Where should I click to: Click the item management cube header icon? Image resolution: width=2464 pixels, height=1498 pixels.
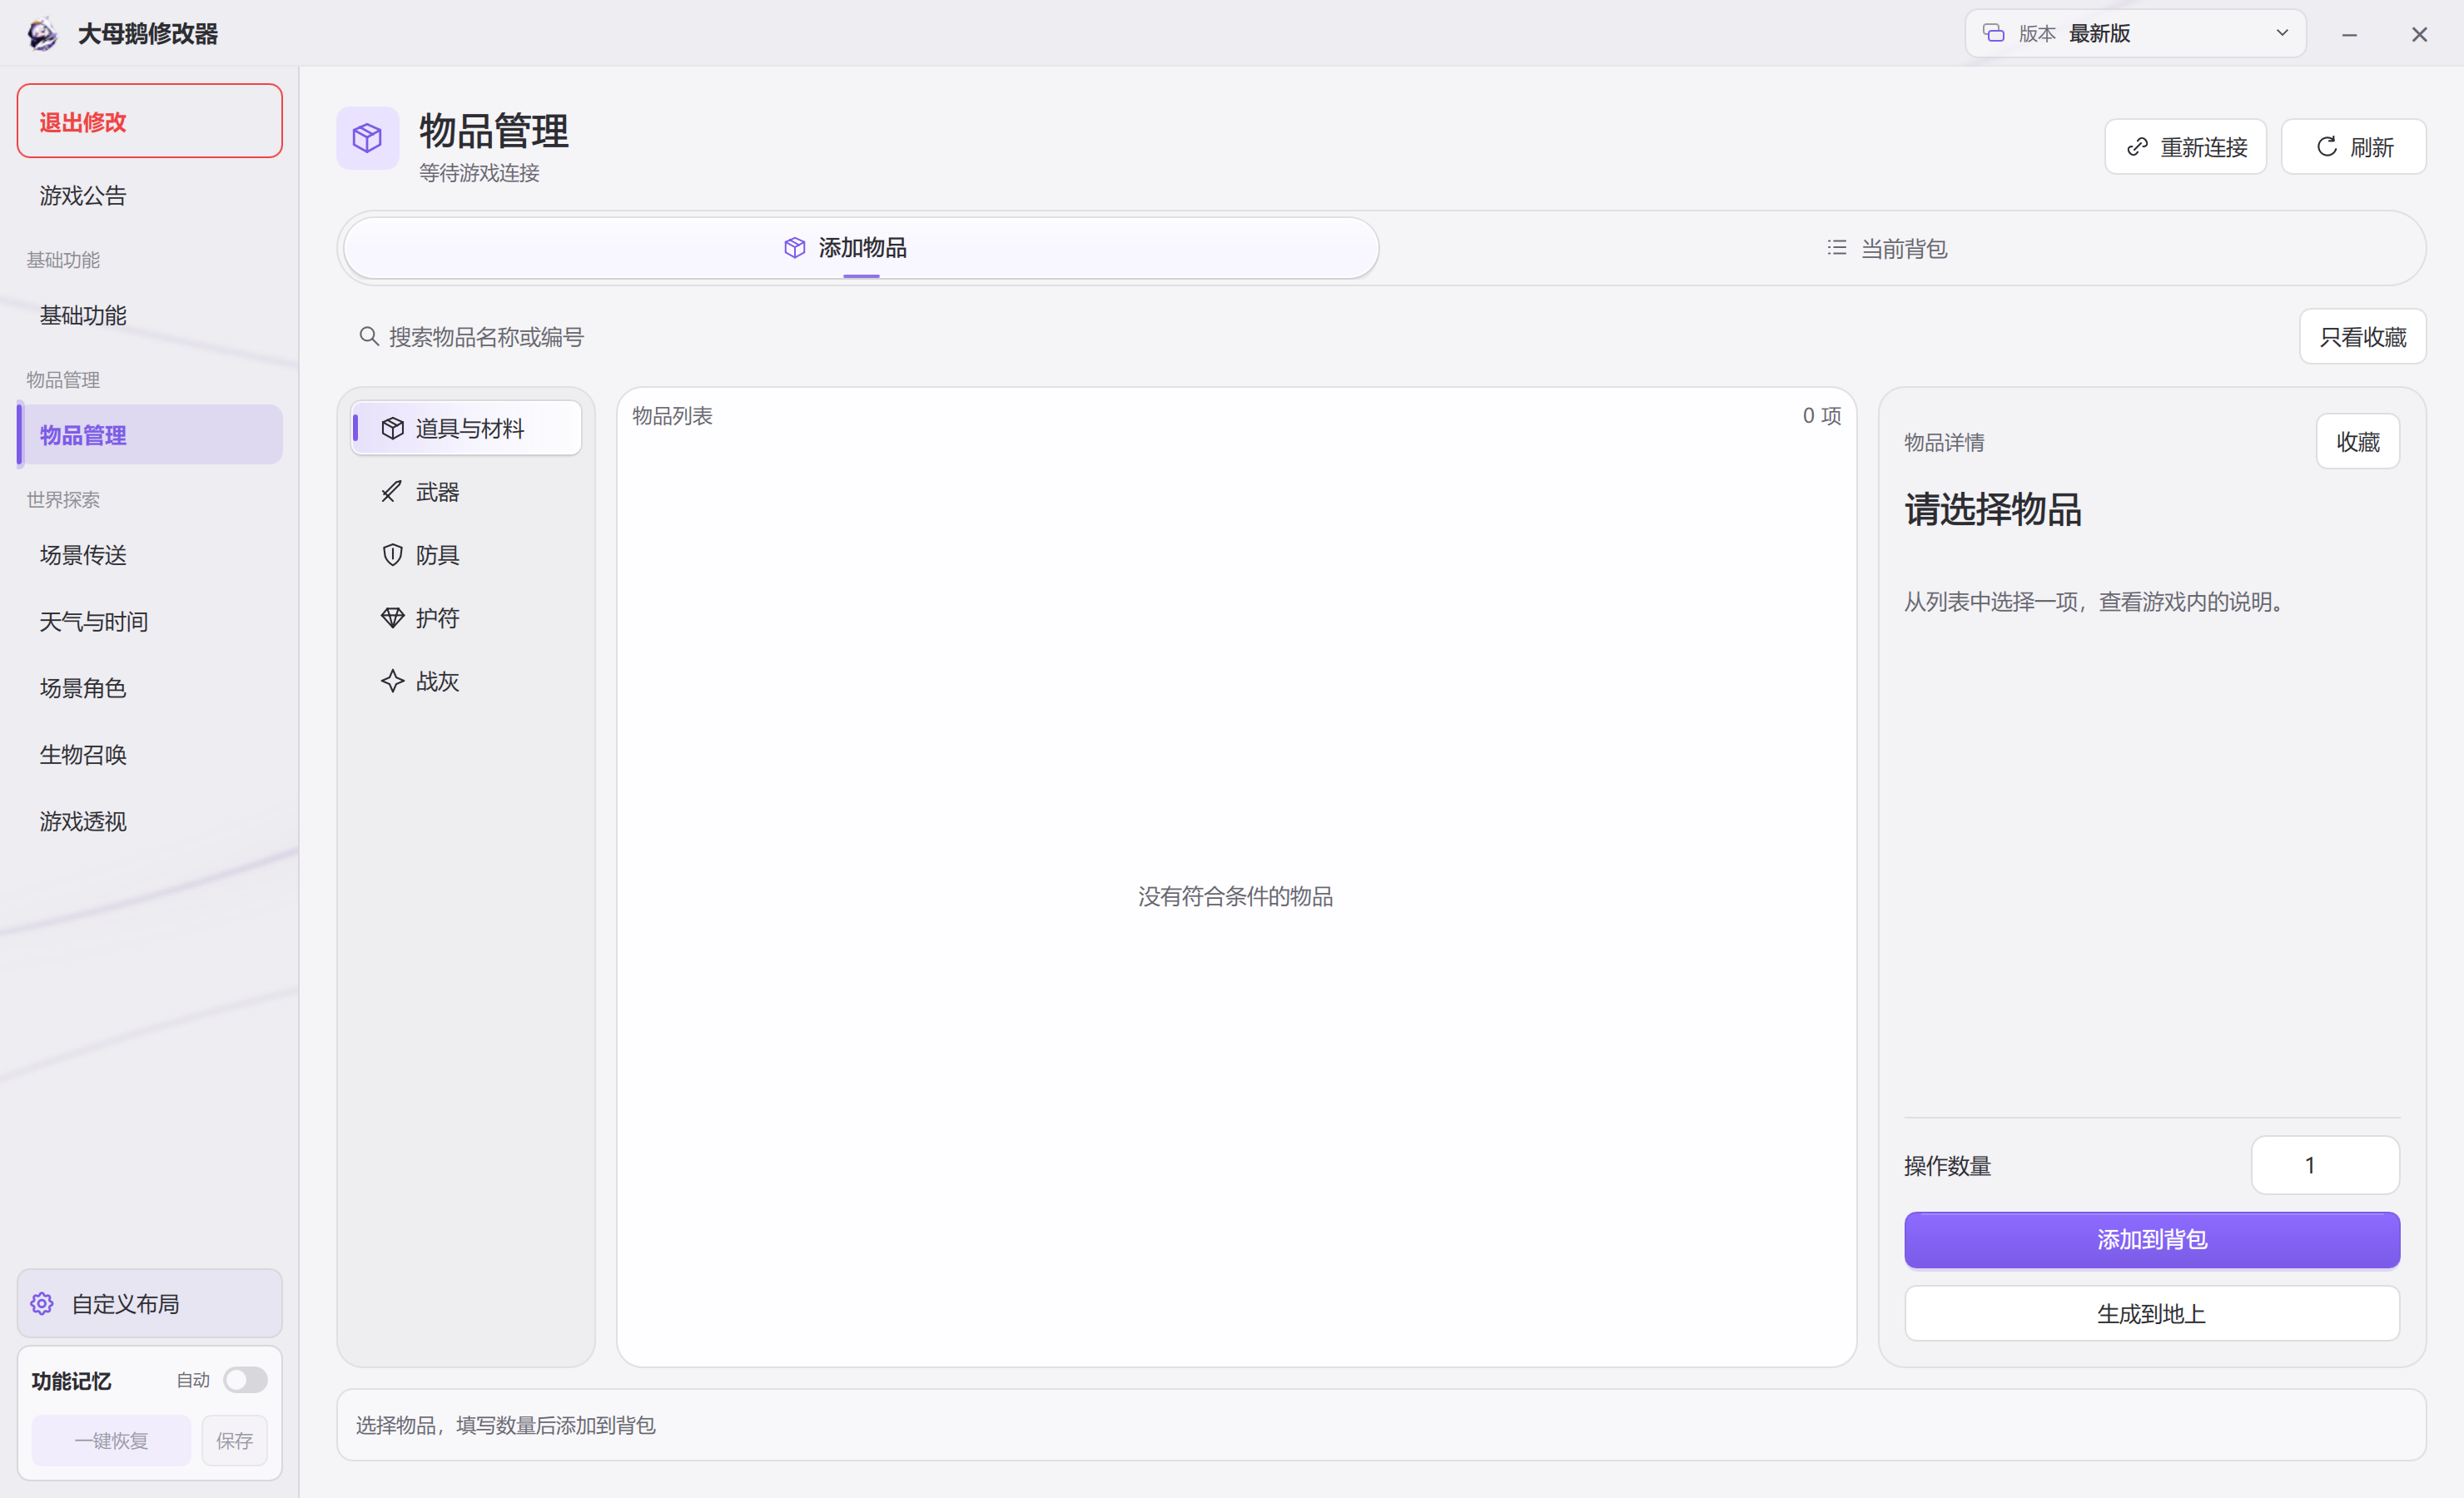click(367, 138)
